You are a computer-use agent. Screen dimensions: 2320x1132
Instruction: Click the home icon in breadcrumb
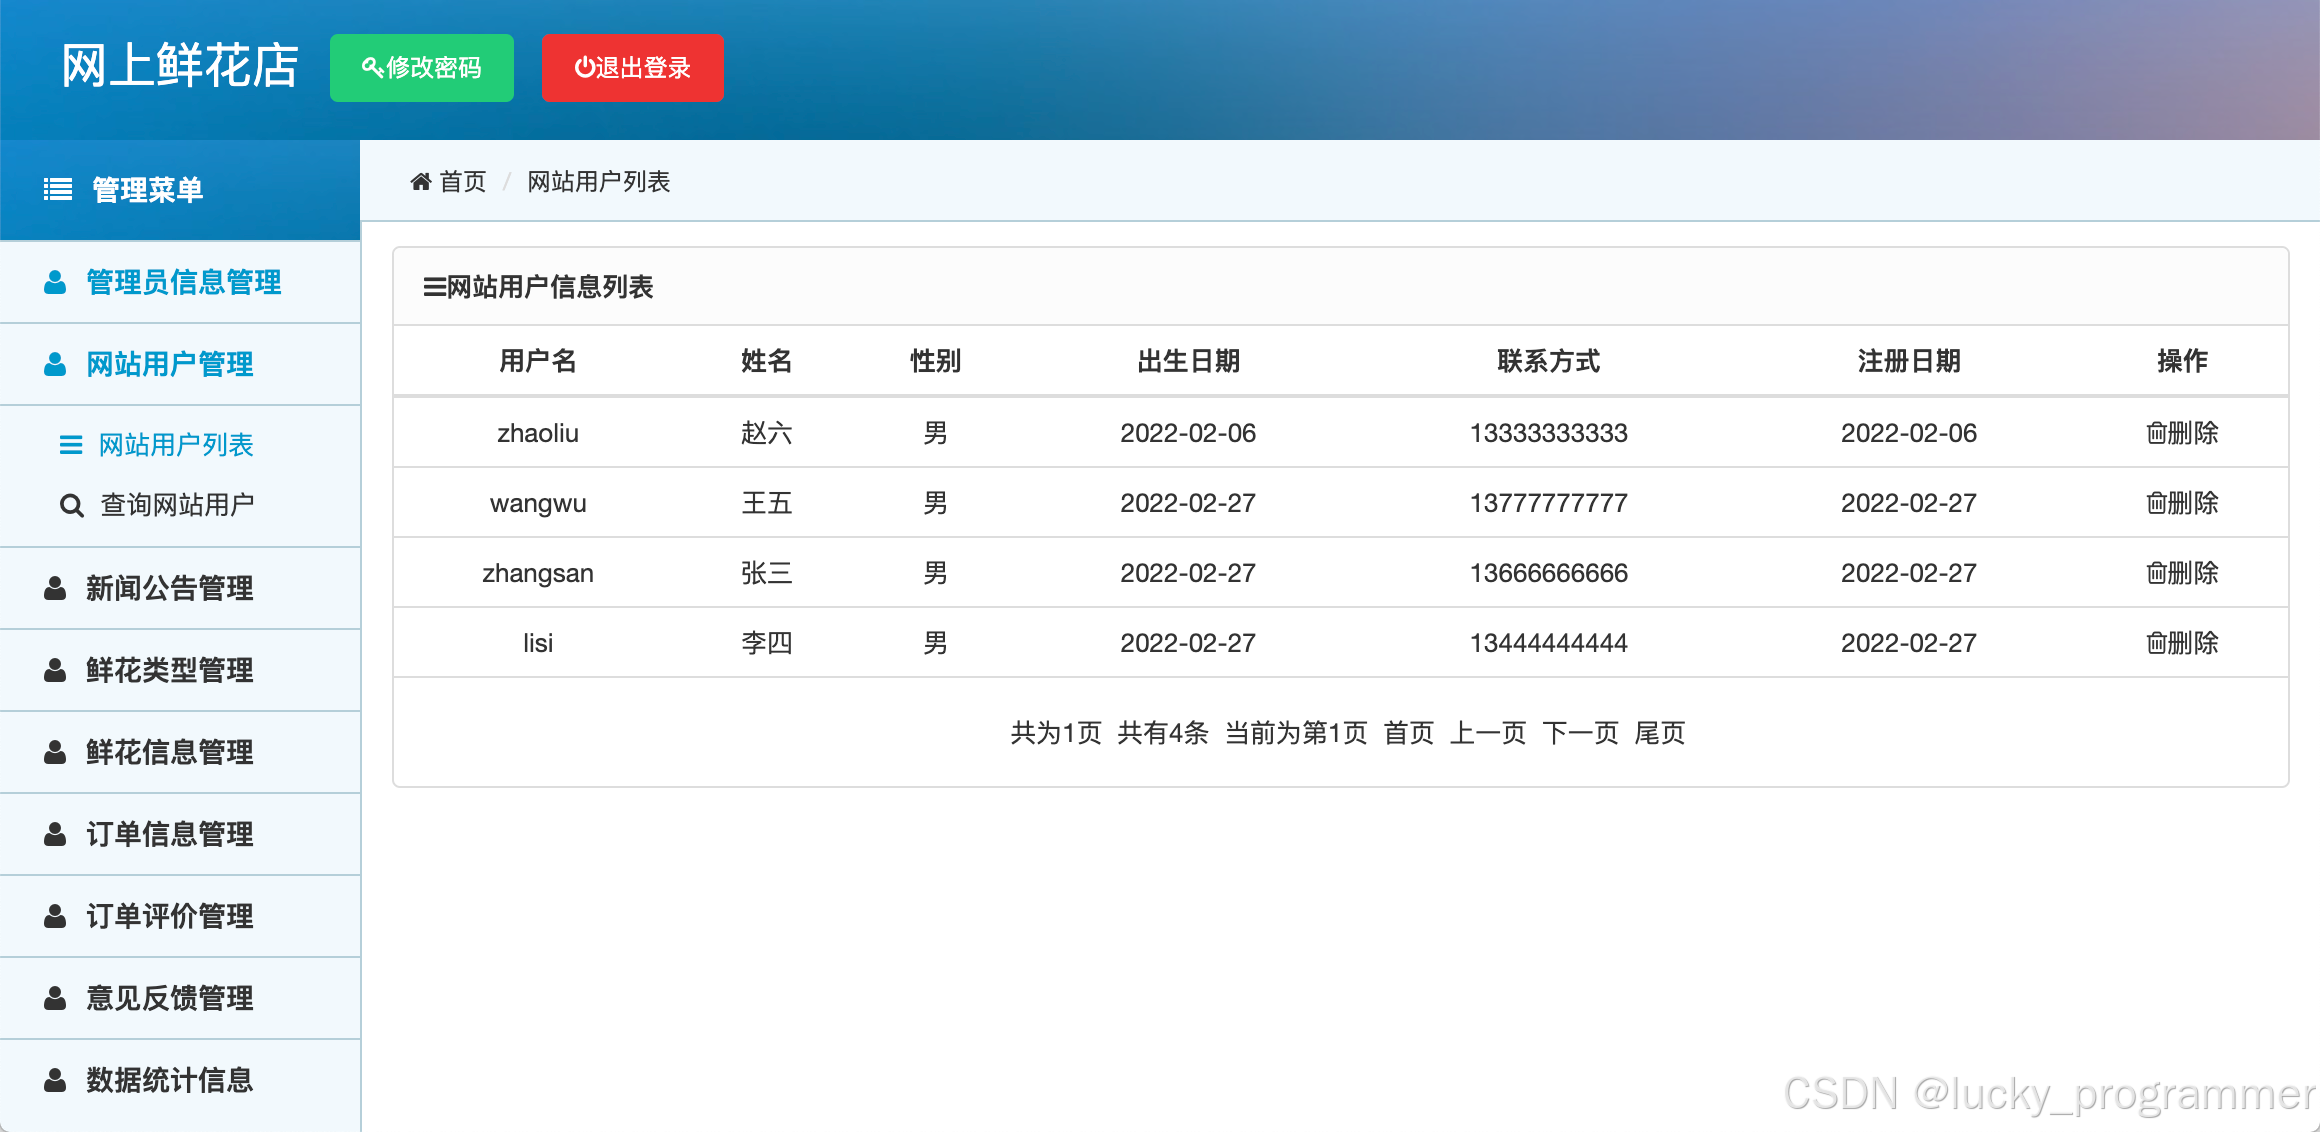pos(420,182)
